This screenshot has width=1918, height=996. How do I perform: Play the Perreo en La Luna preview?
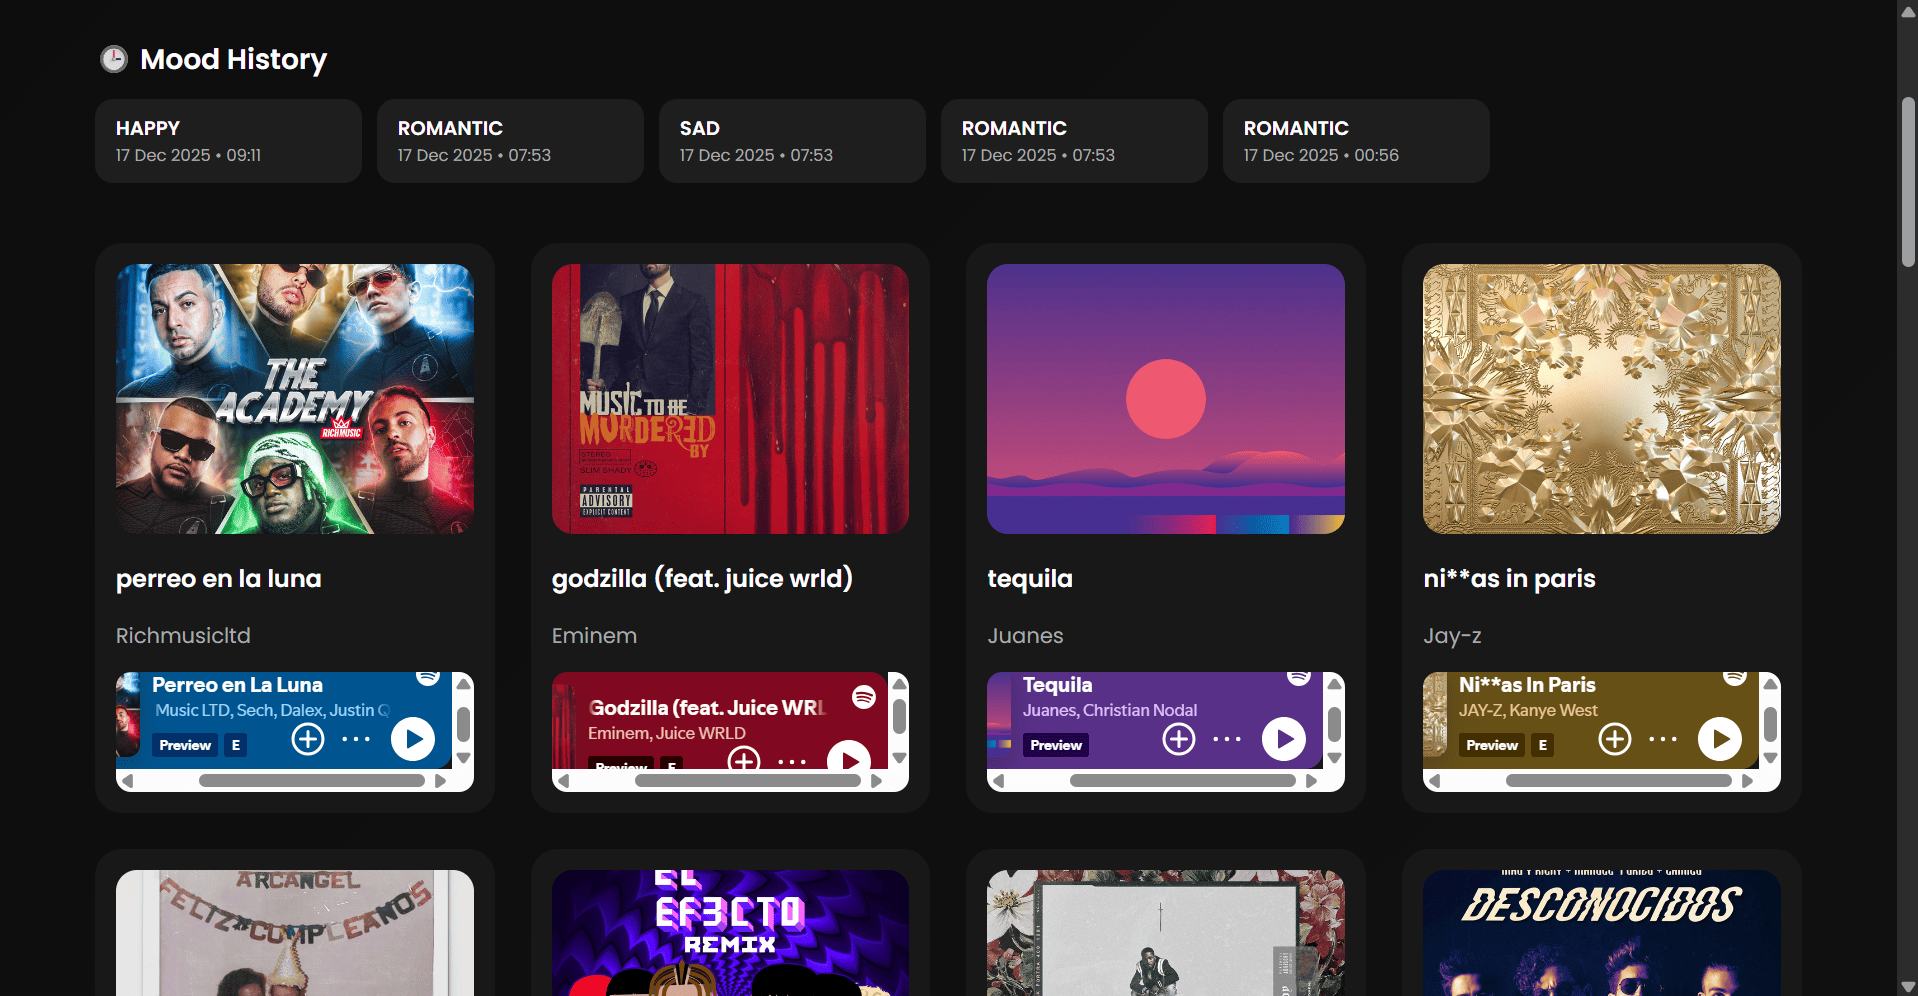(411, 739)
